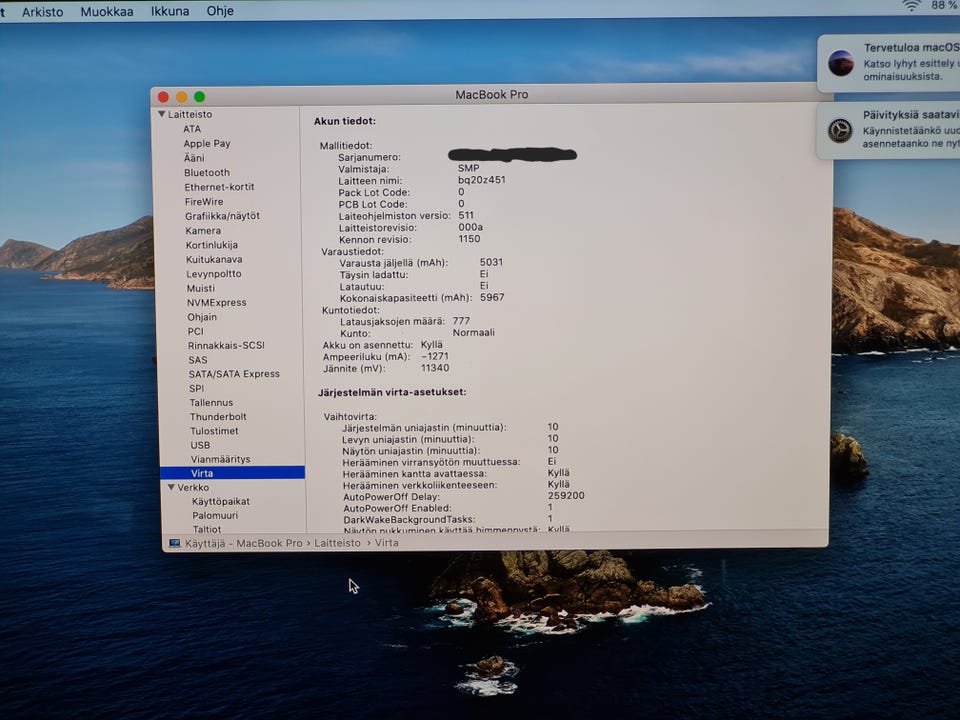Image resolution: width=960 pixels, height=720 pixels.
Task: Click the Wi-Fi icon in menu bar
Action: (x=911, y=6)
